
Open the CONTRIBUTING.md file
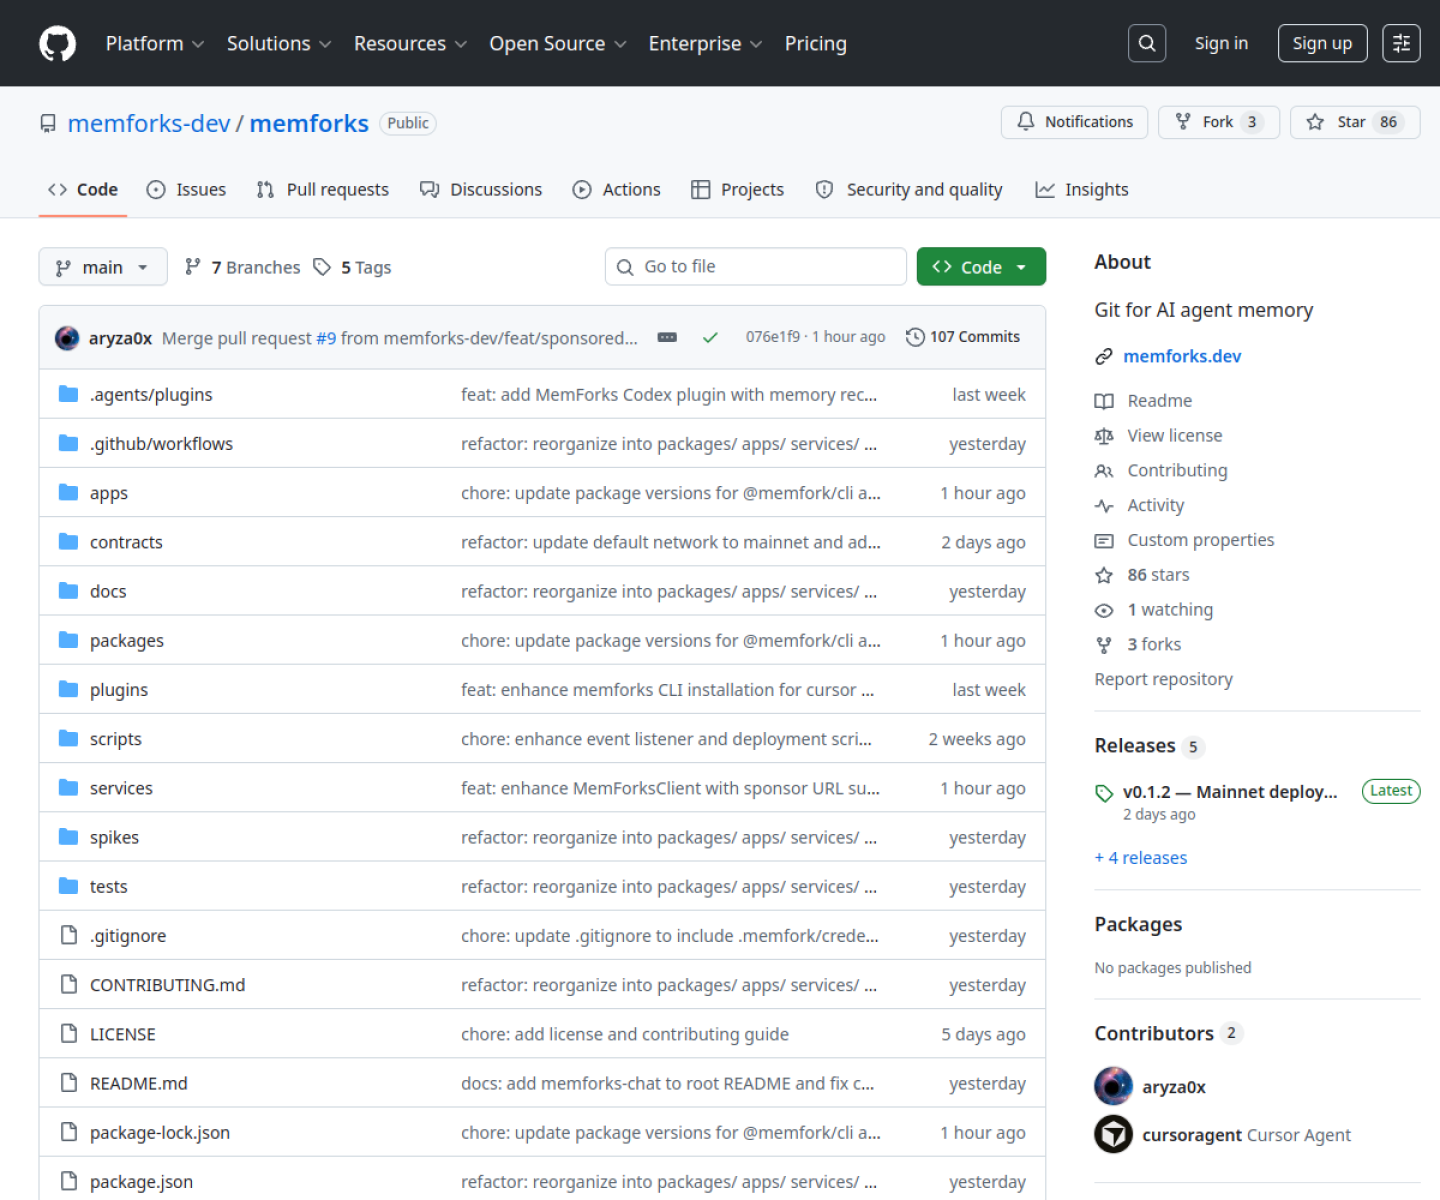167,985
